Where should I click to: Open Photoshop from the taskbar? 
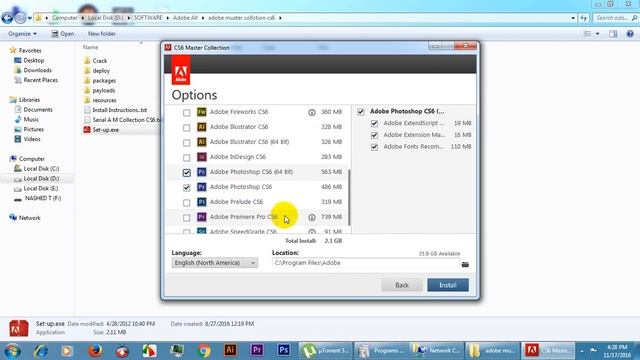[x=284, y=350]
